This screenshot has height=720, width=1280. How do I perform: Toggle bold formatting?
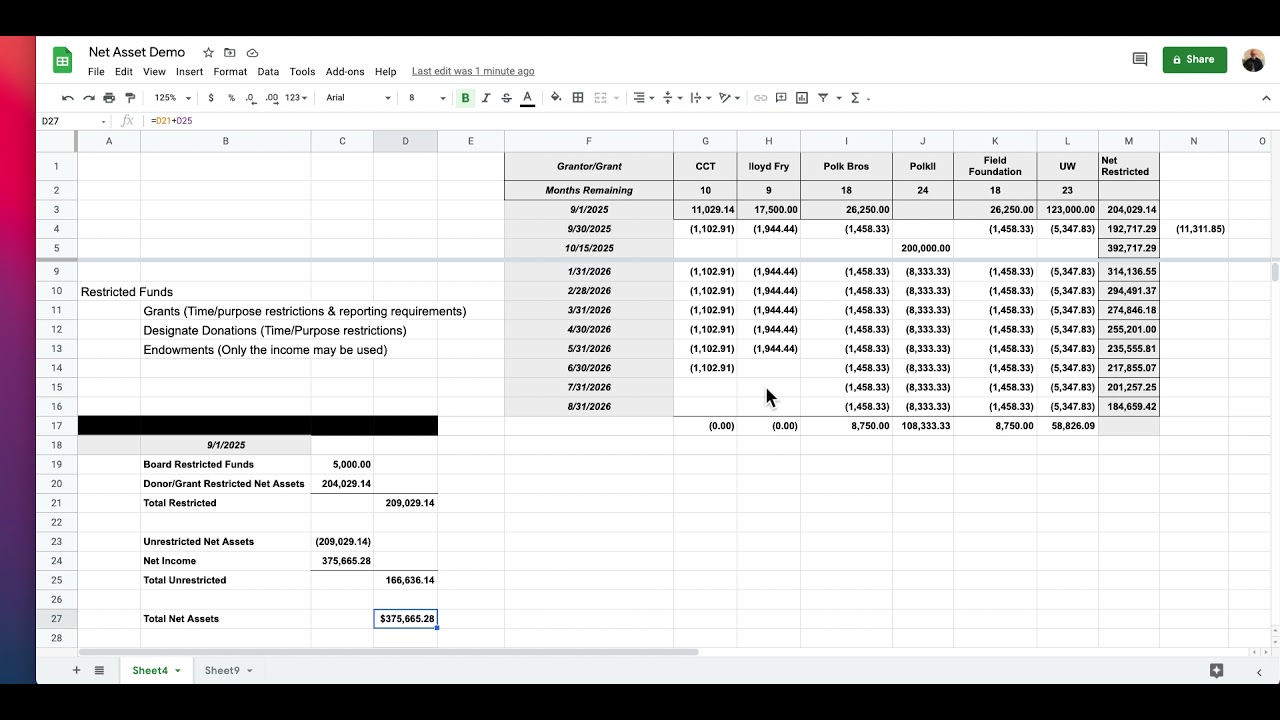[x=465, y=98]
